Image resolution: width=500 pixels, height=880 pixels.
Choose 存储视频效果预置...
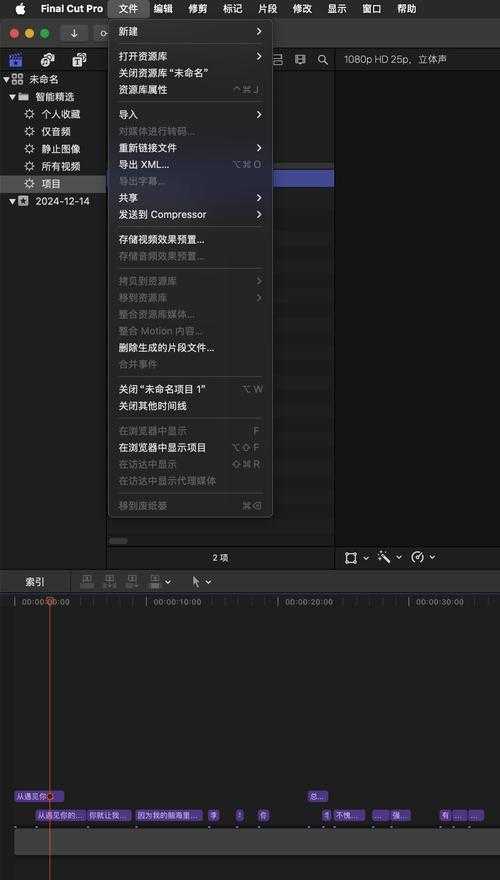(190, 240)
